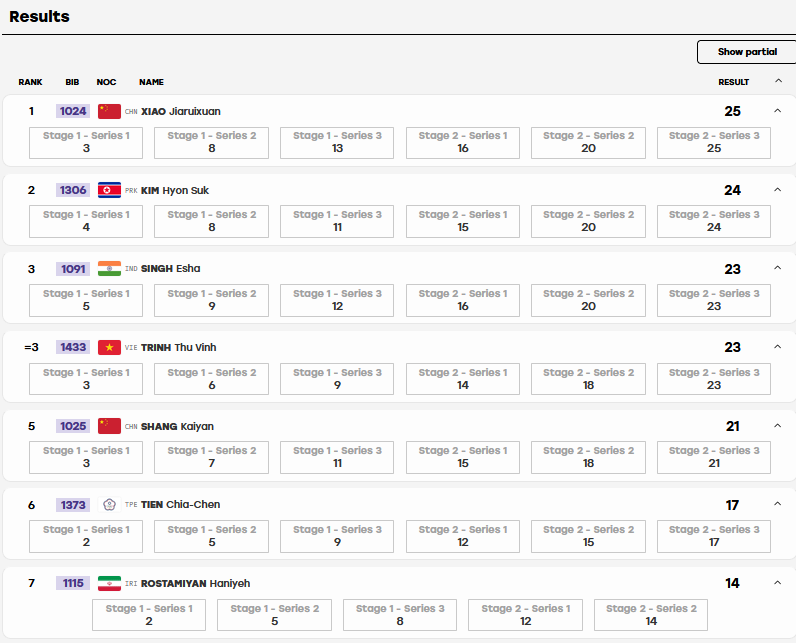Click ROSTAMIYAN's Stage 2 - Series 2 box
This screenshot has height=643, width=796.
click(x=651, y=615)
